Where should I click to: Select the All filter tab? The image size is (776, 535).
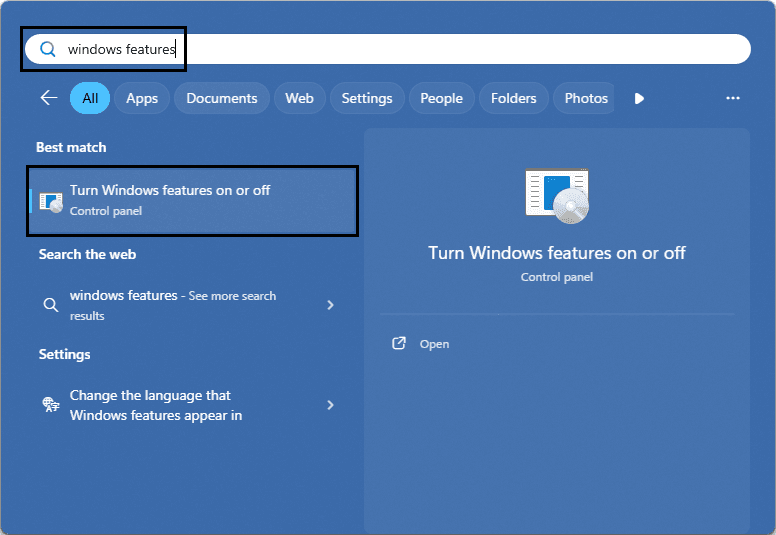pyautogui.click(x=90, y=98)
